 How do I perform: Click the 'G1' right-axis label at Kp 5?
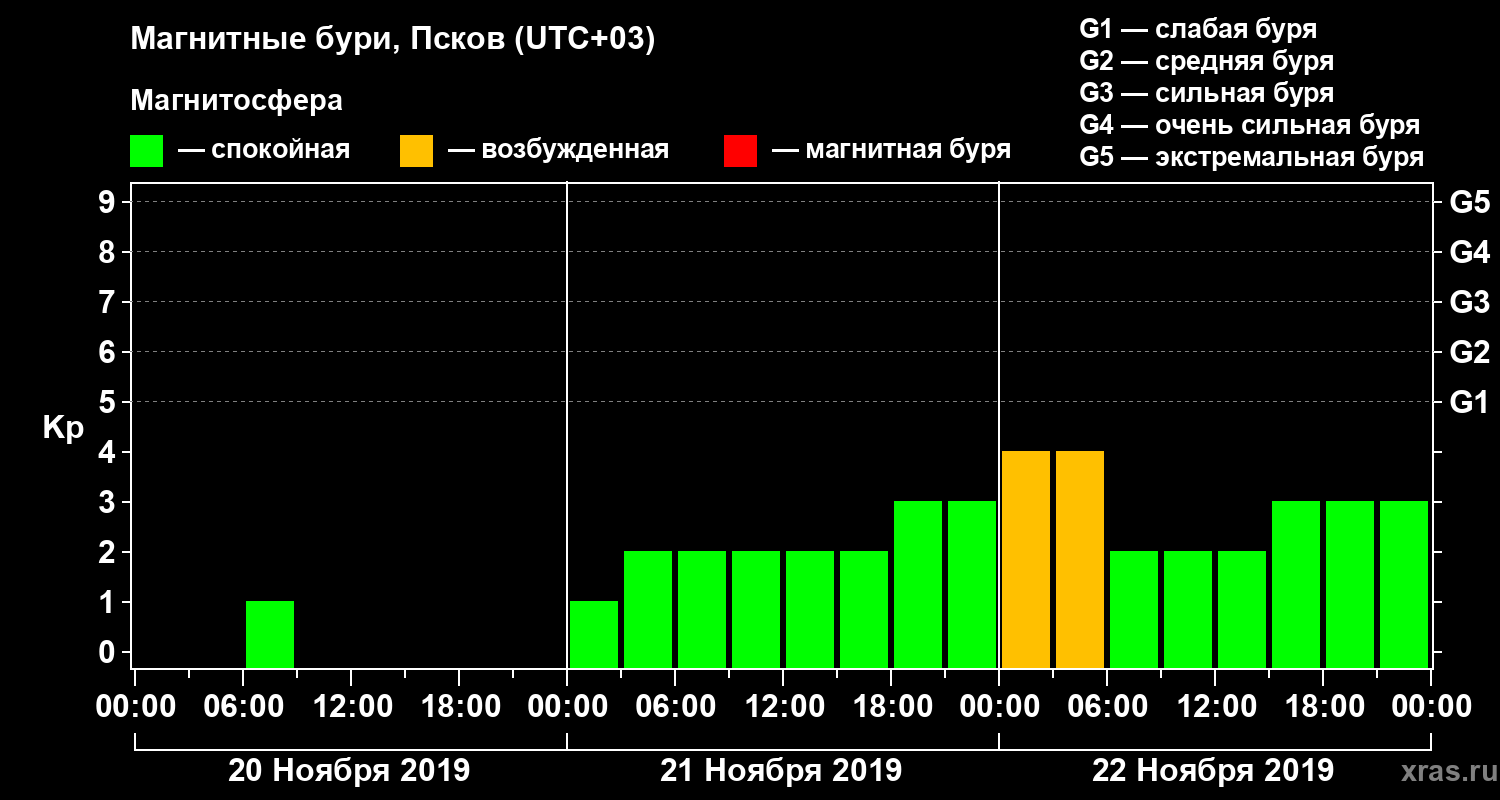click(1469, 403)
